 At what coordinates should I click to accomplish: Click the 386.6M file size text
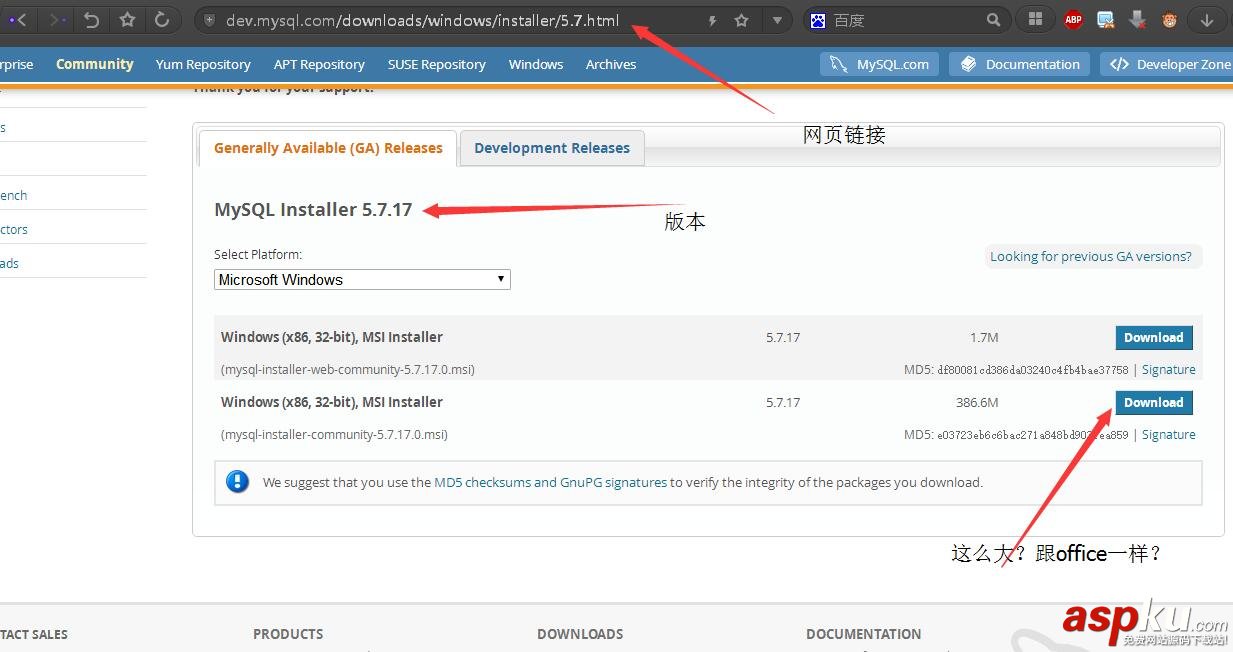pyautogui.click(x=977, y=403)
